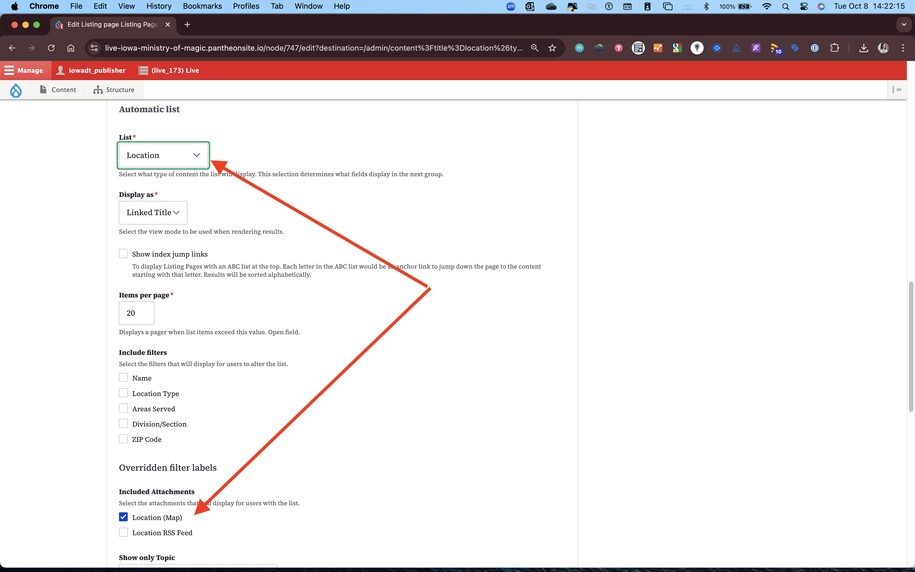Click the Show only Topic label
The height and width of the screenshot is (572, 915).
pos(146,557)
